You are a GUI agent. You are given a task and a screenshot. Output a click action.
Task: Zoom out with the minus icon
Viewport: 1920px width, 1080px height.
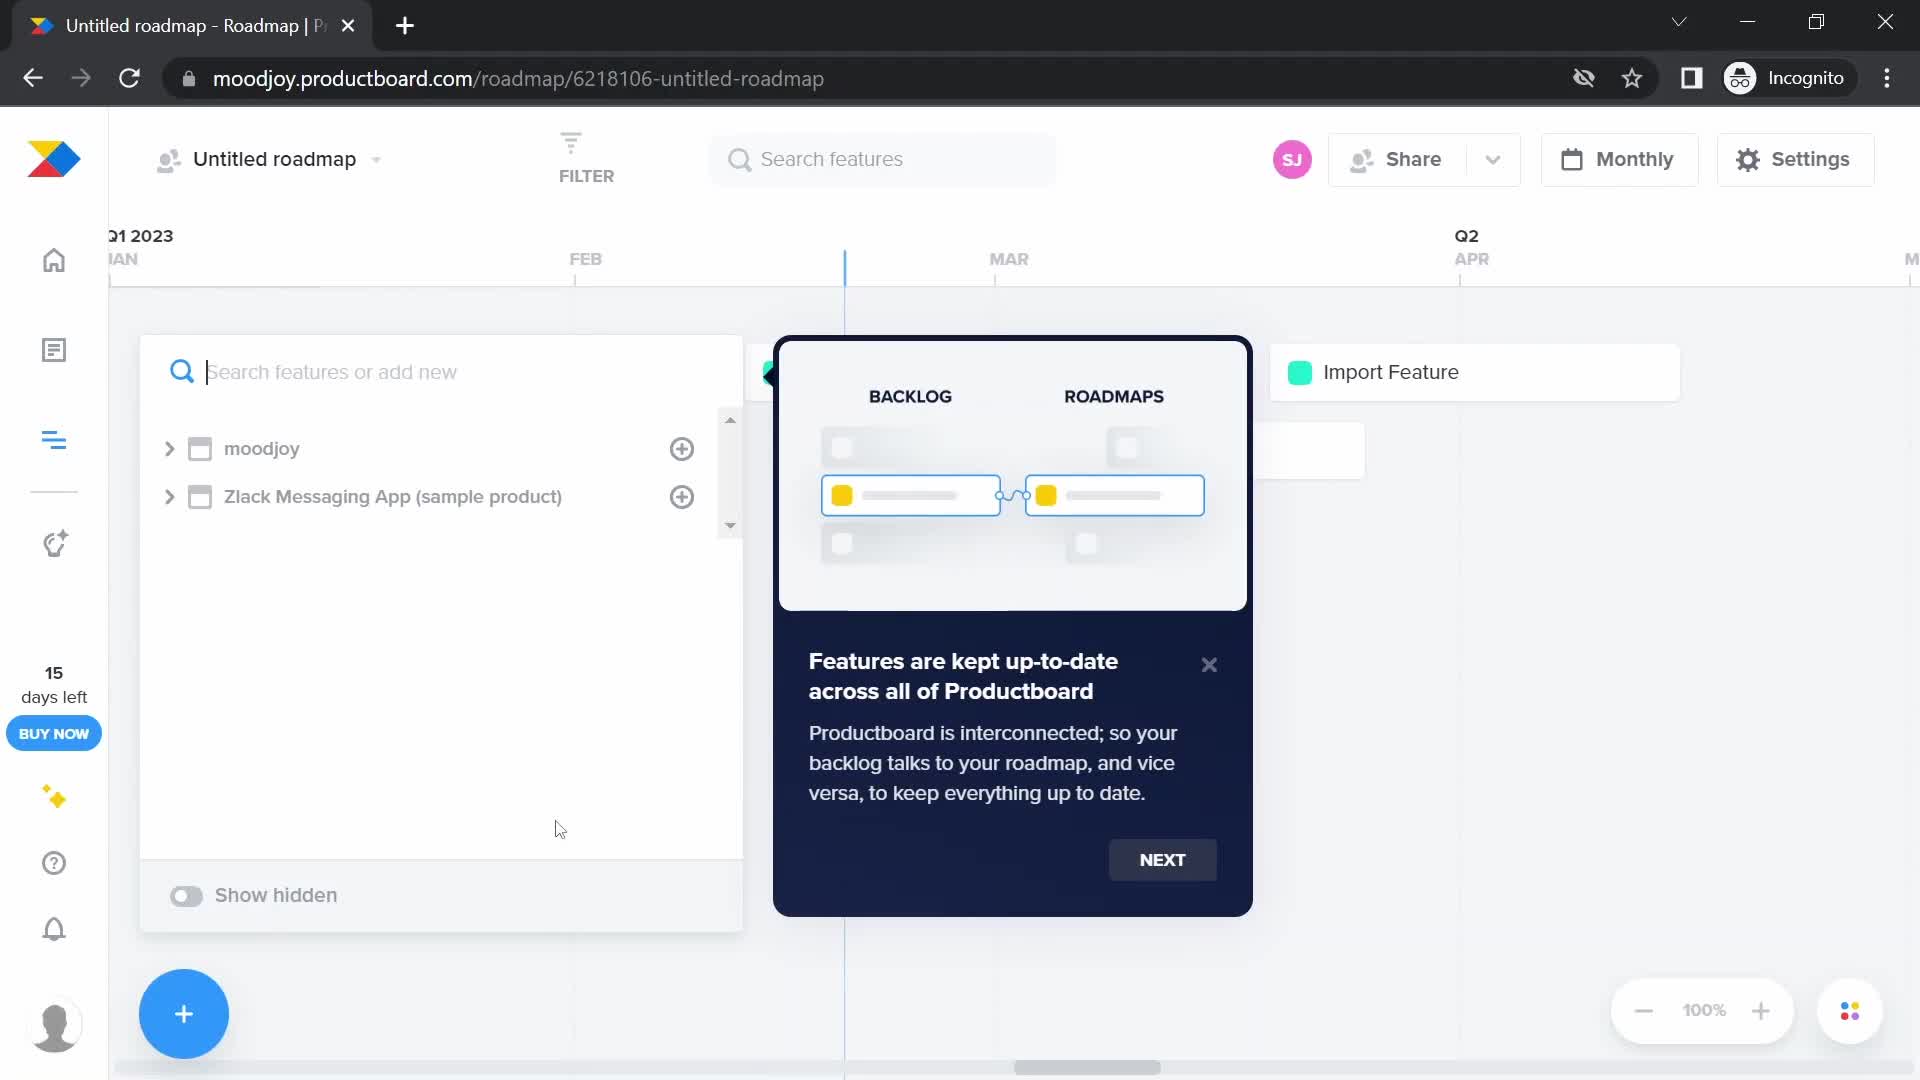click(x=1644, y=1011)
